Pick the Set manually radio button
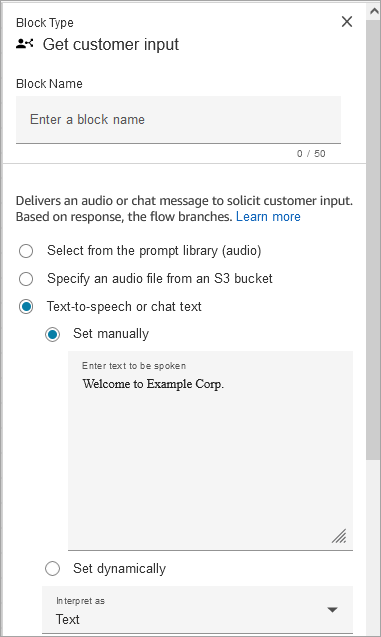 (52, 334)
